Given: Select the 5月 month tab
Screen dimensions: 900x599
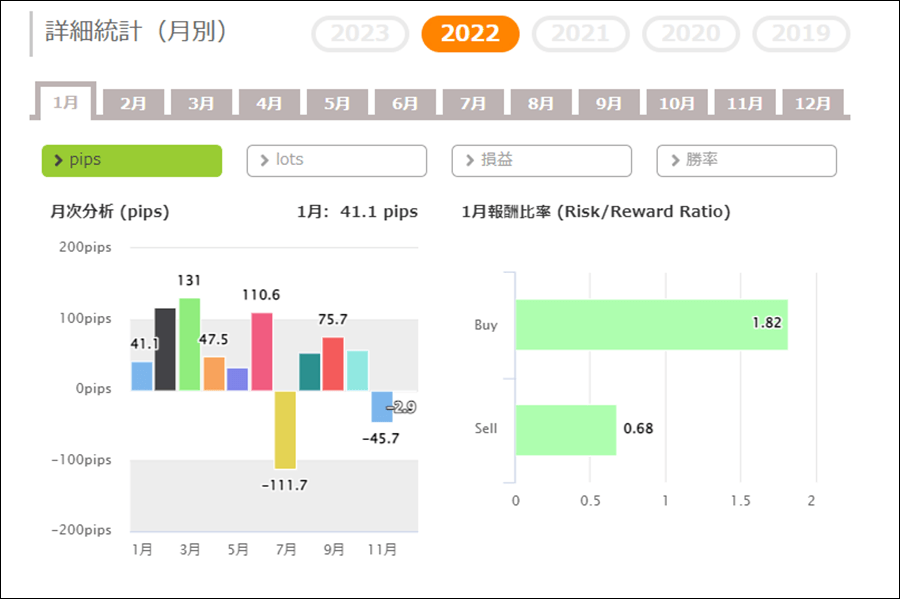Looking at the screenshot, I should point(337,103).
